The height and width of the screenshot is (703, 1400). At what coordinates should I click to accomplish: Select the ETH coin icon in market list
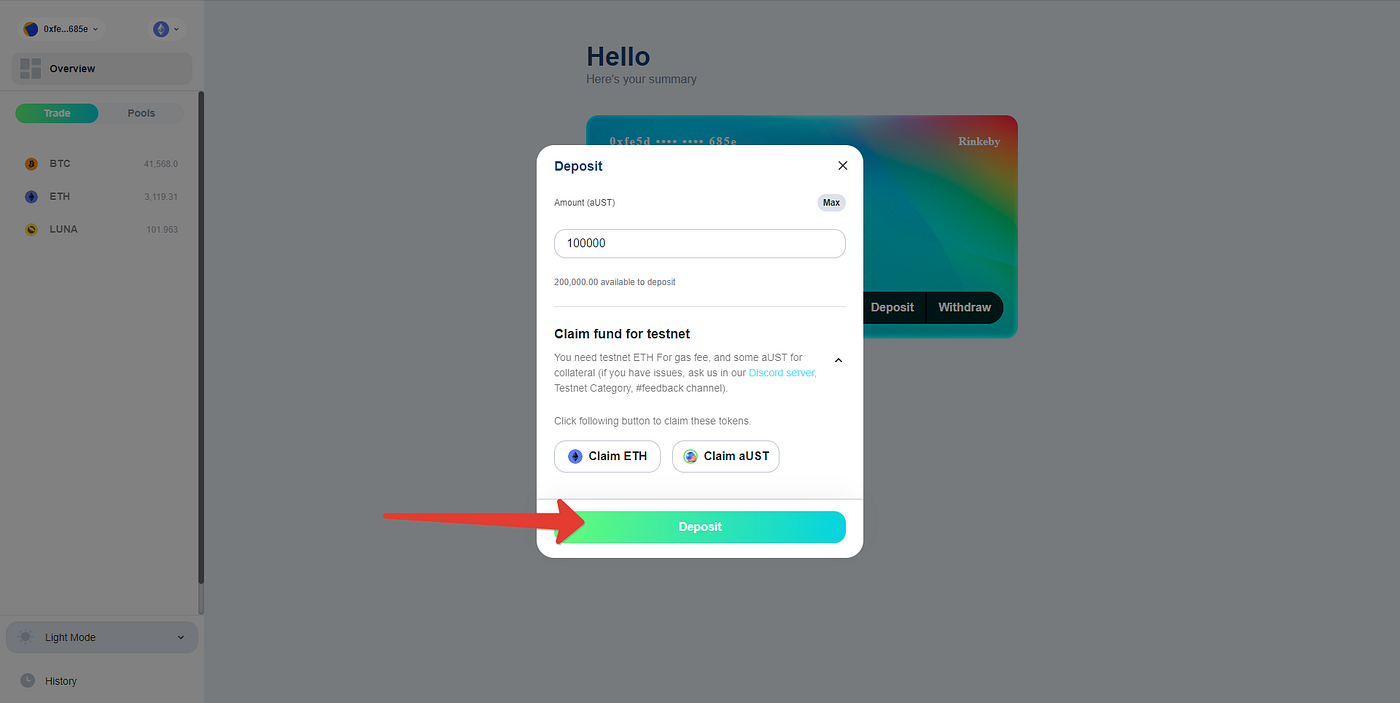click(31, 197)
